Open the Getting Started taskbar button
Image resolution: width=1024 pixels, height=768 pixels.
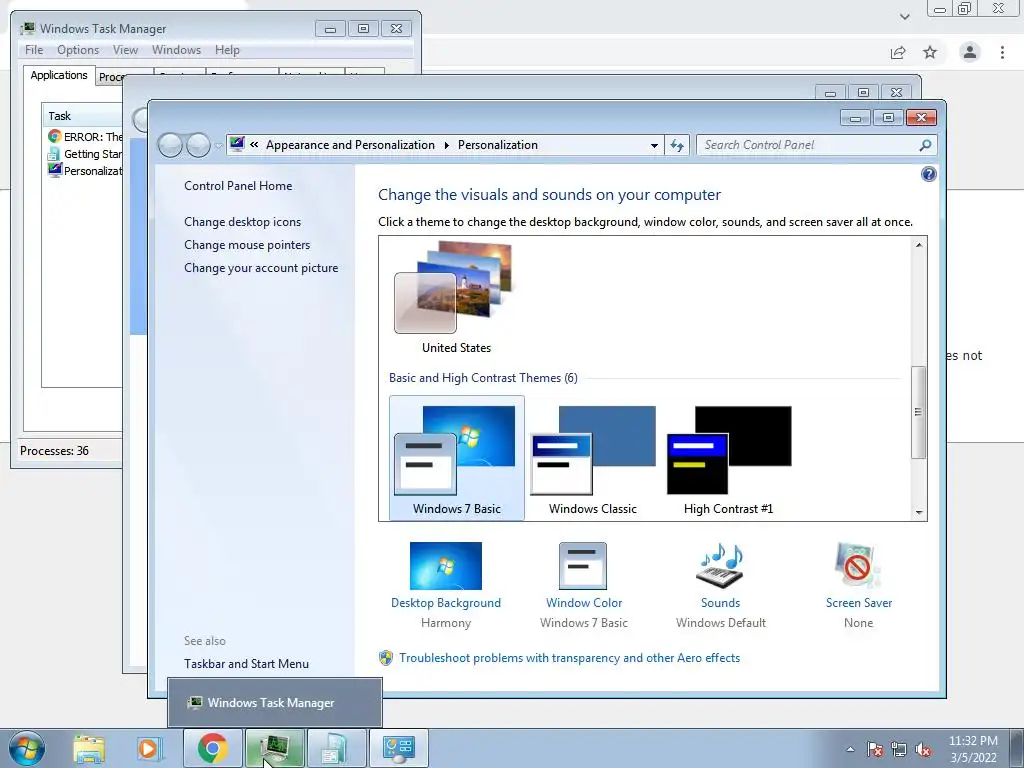pos(336,748)
